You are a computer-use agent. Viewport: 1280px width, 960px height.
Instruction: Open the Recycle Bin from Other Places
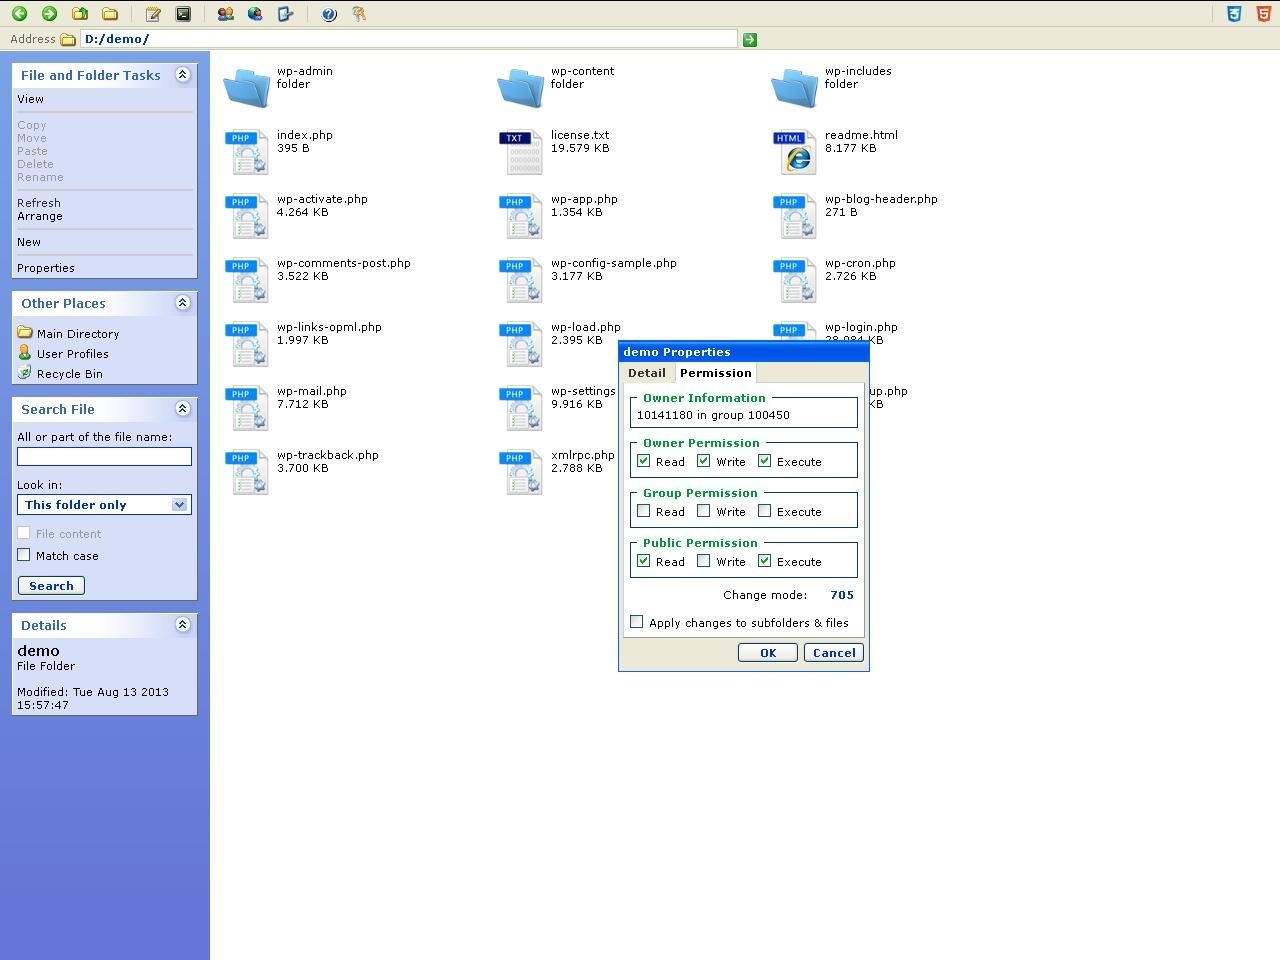(x=70, y=374)
